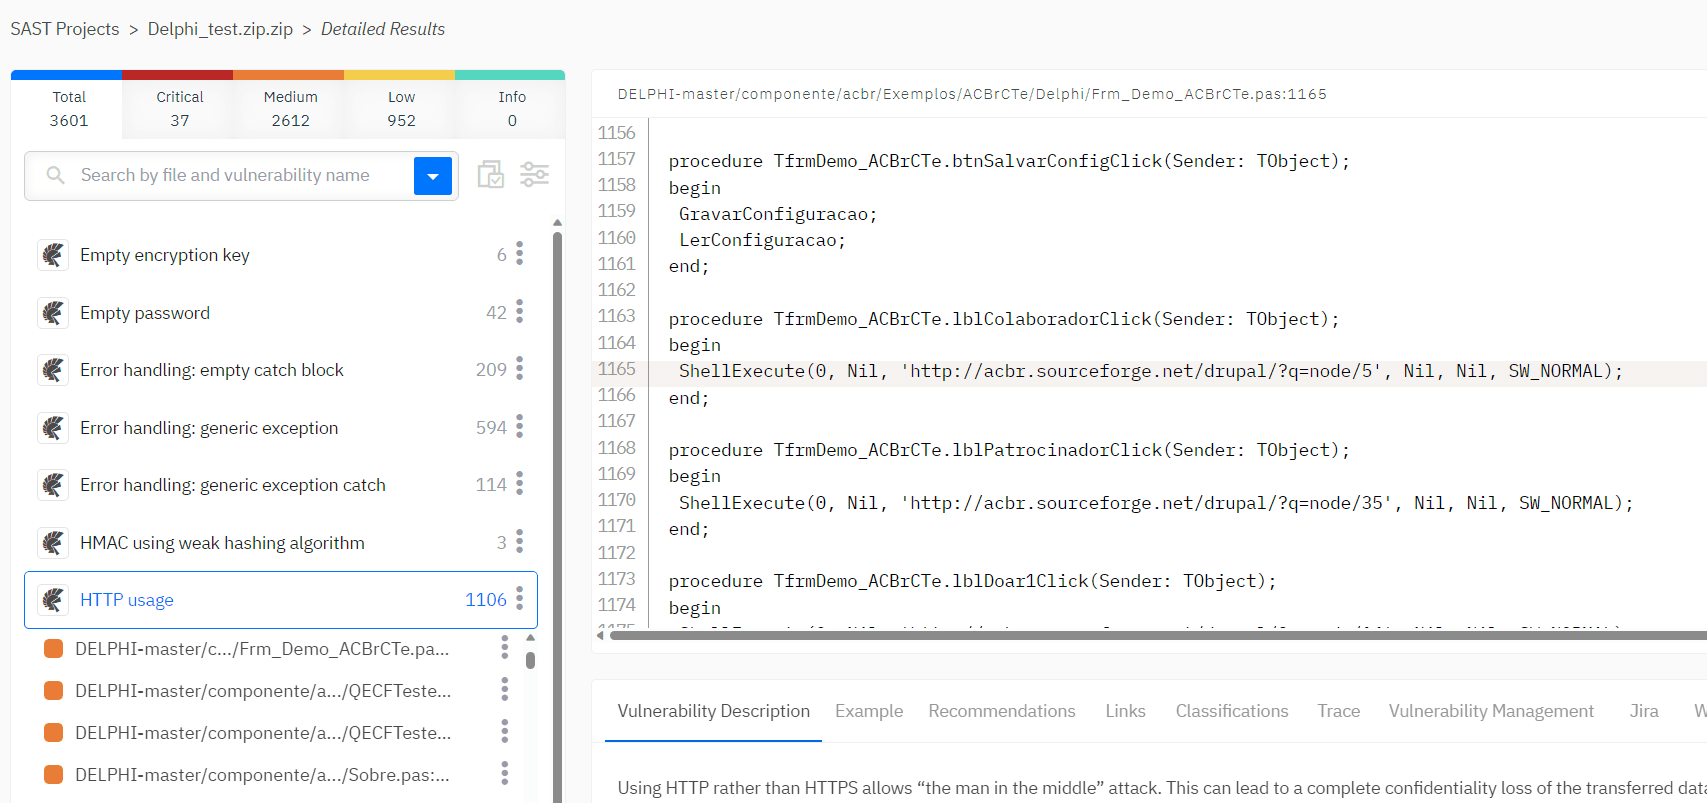Open kebab menu for Empty password

coord(519,312)
